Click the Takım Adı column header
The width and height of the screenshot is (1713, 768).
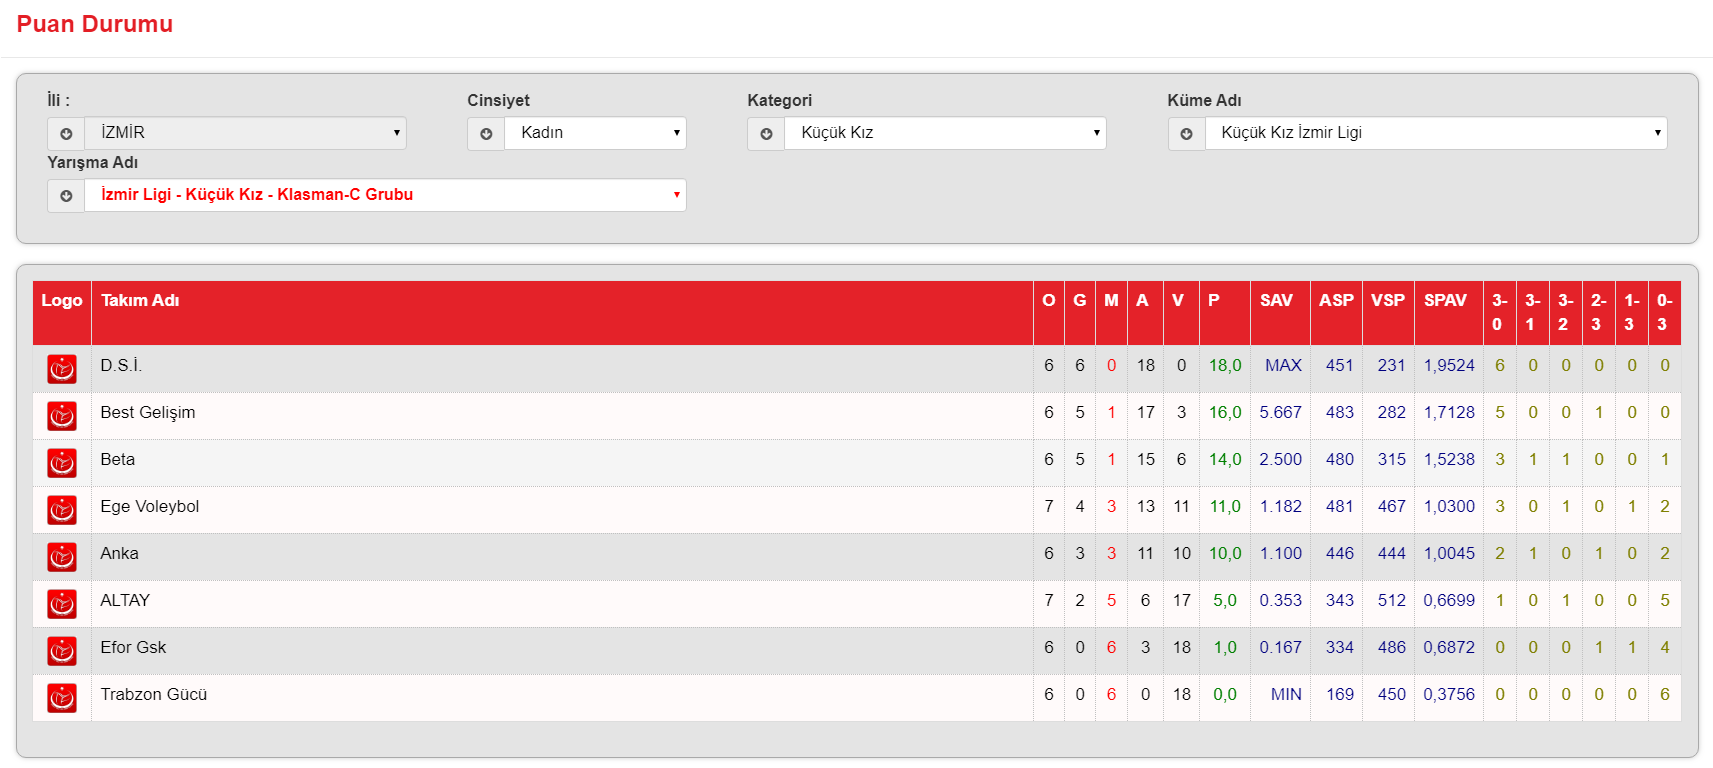[140, 301]
